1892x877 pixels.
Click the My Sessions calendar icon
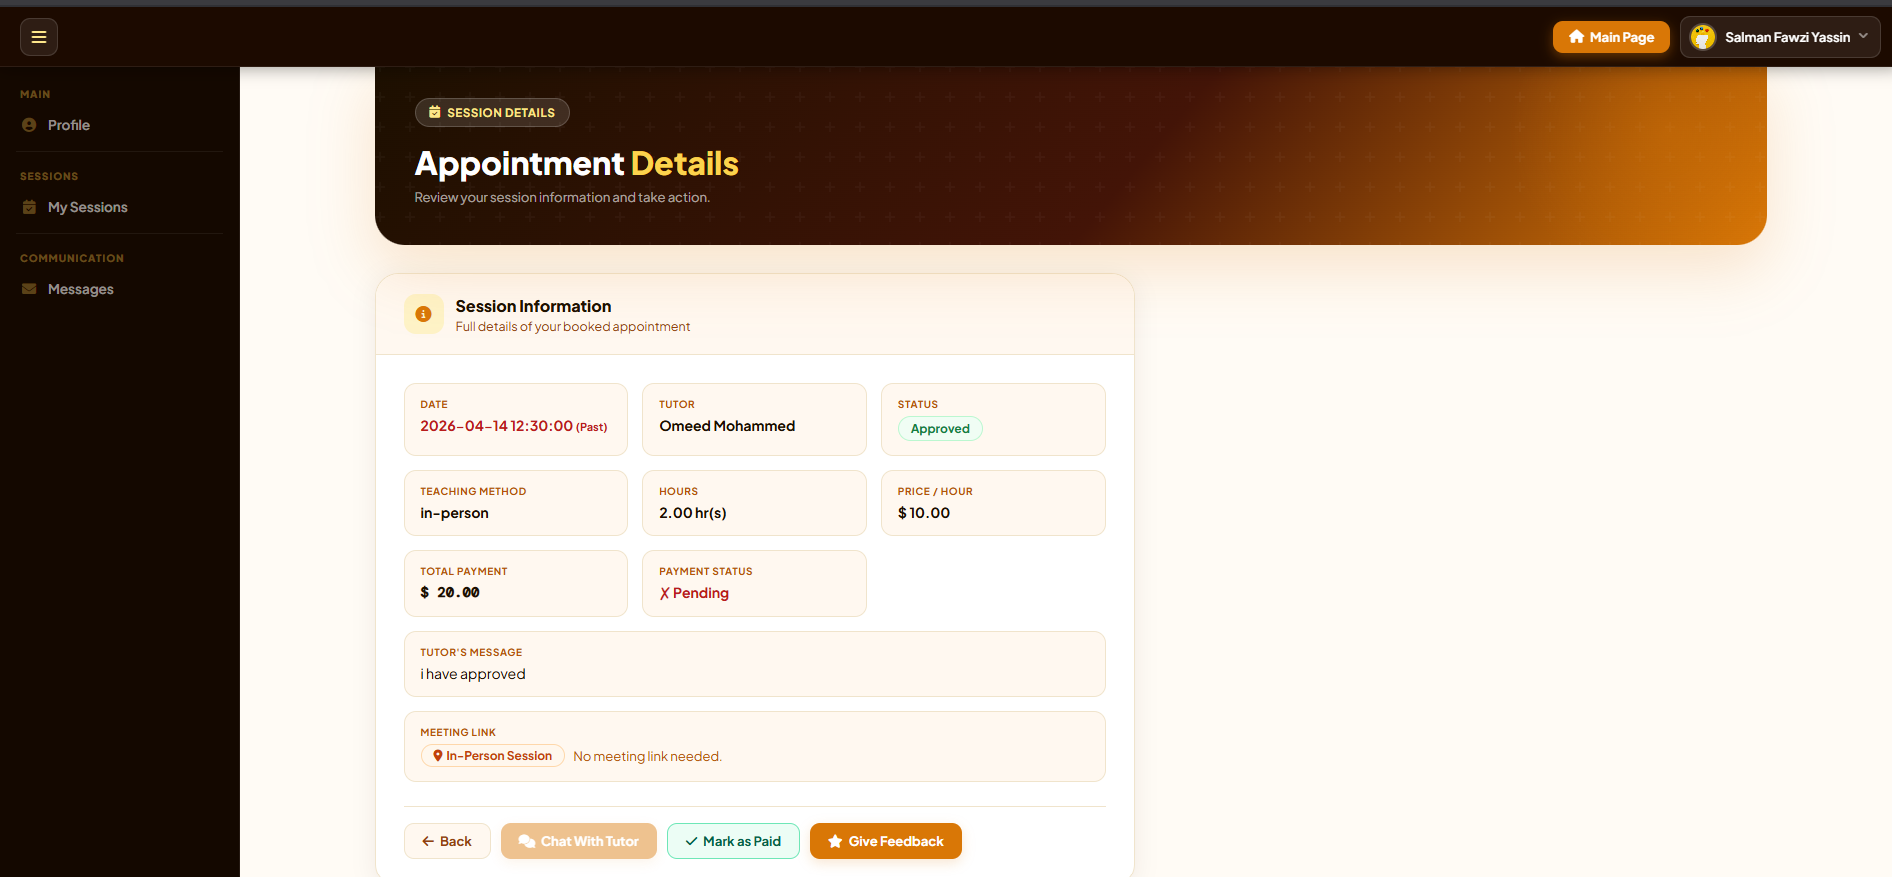pyautogui.click(x=29, y=207)
